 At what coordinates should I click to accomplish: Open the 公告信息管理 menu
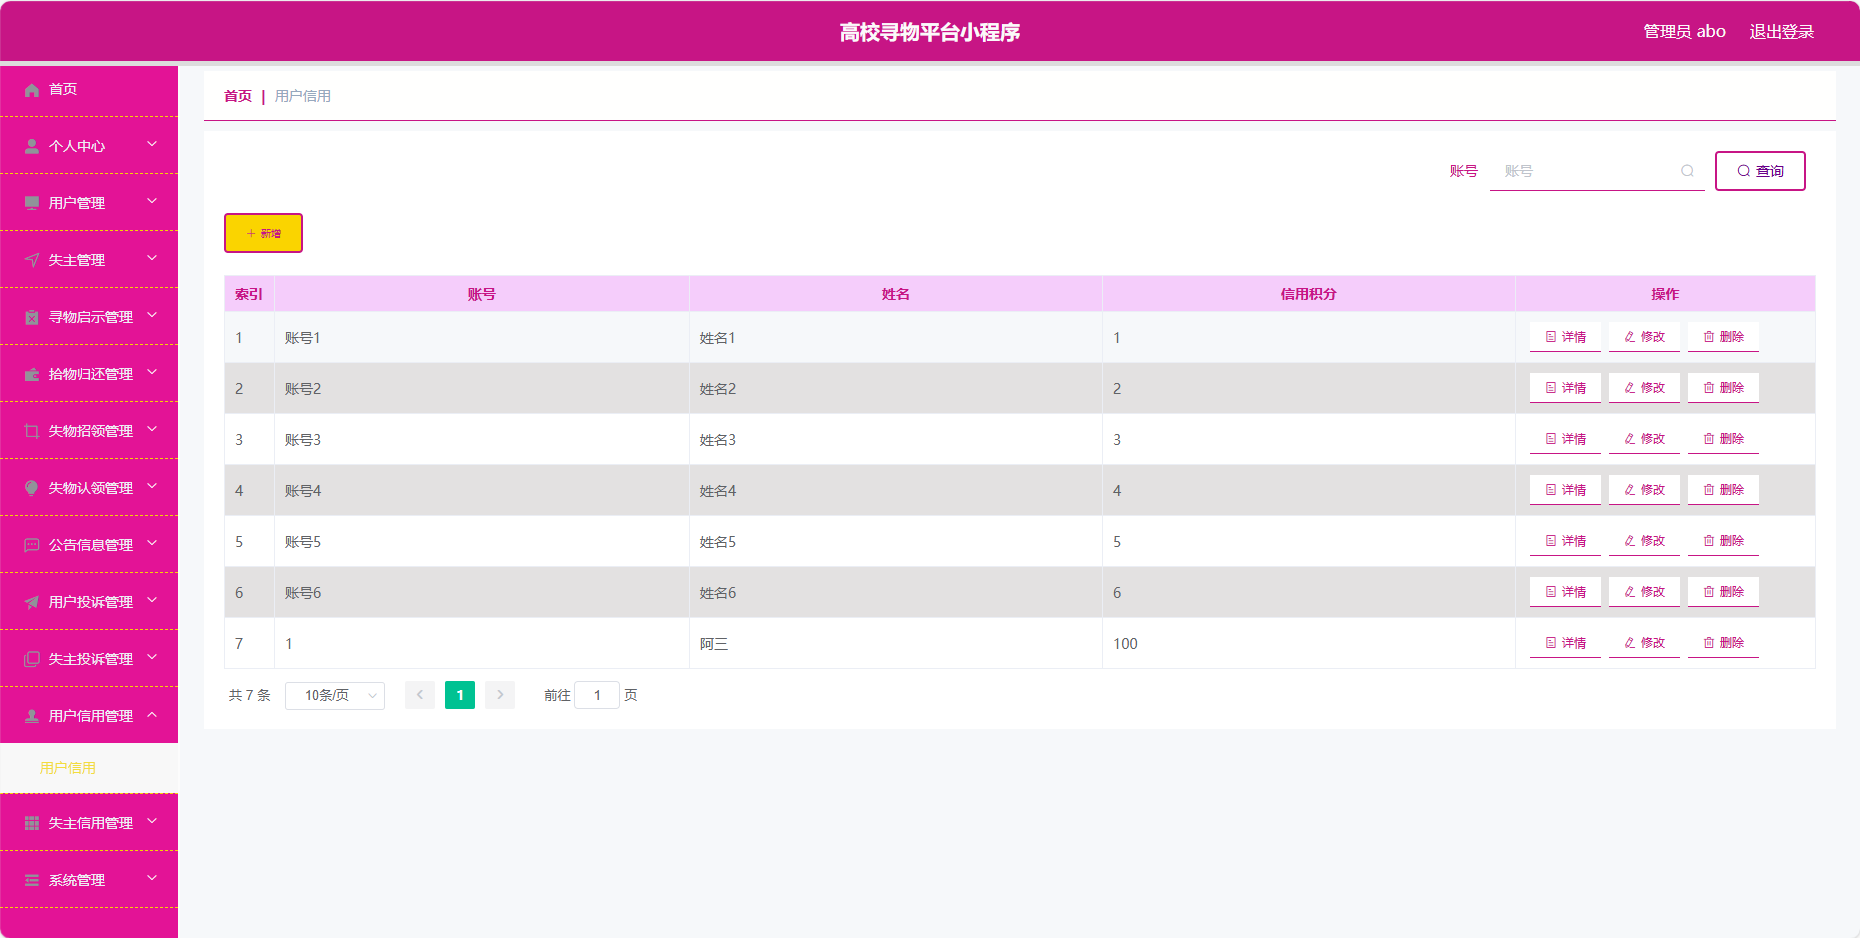pyautogui.click(x=89, y=545)
